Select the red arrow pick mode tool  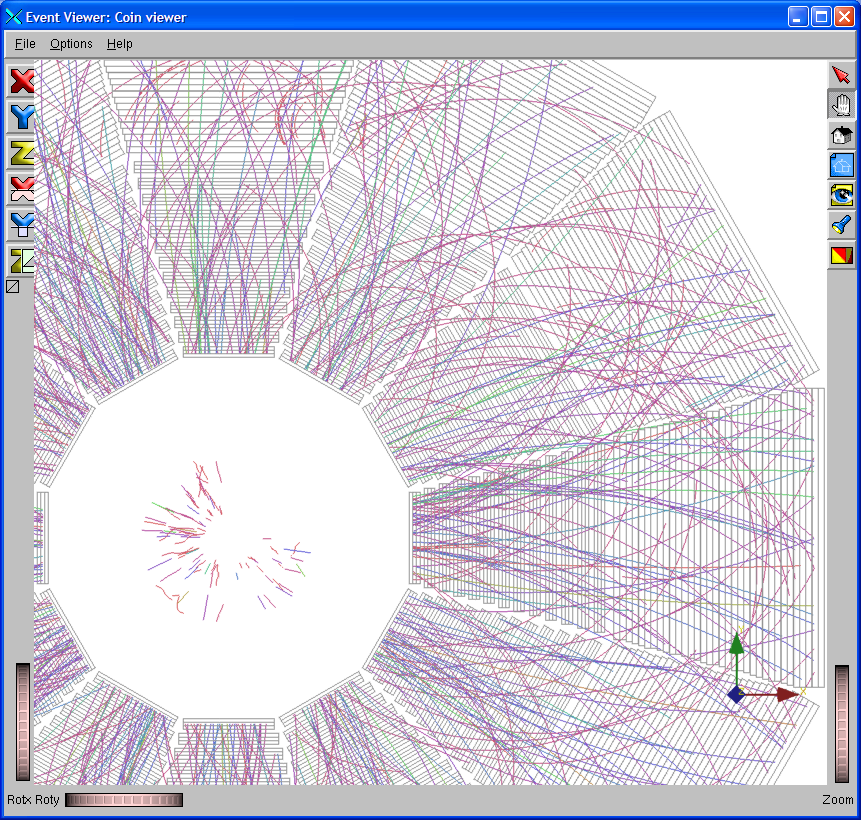841,75
